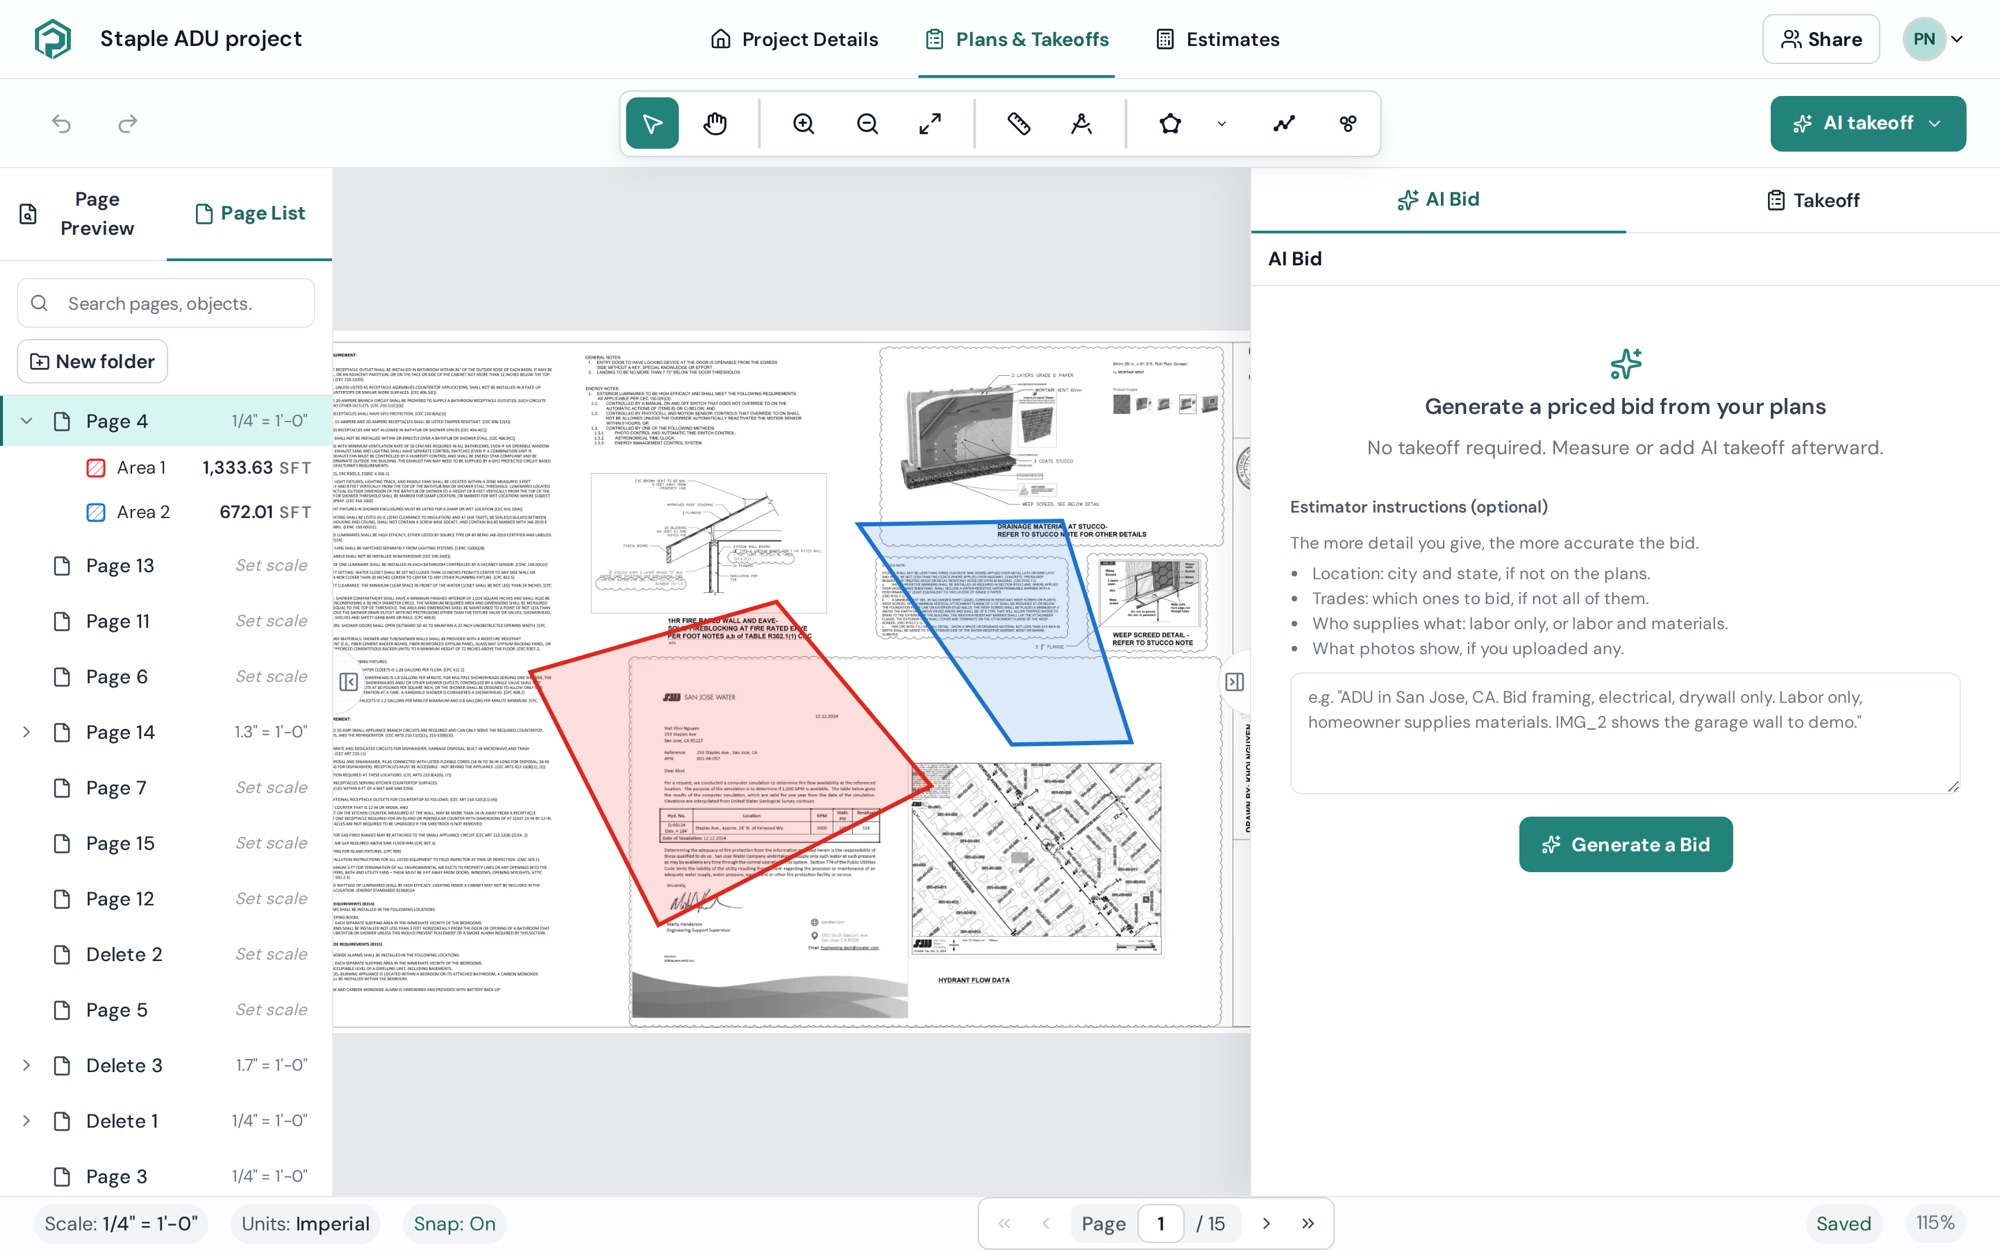Click the red Area 1 color swatch

click(x=96, y=468)
